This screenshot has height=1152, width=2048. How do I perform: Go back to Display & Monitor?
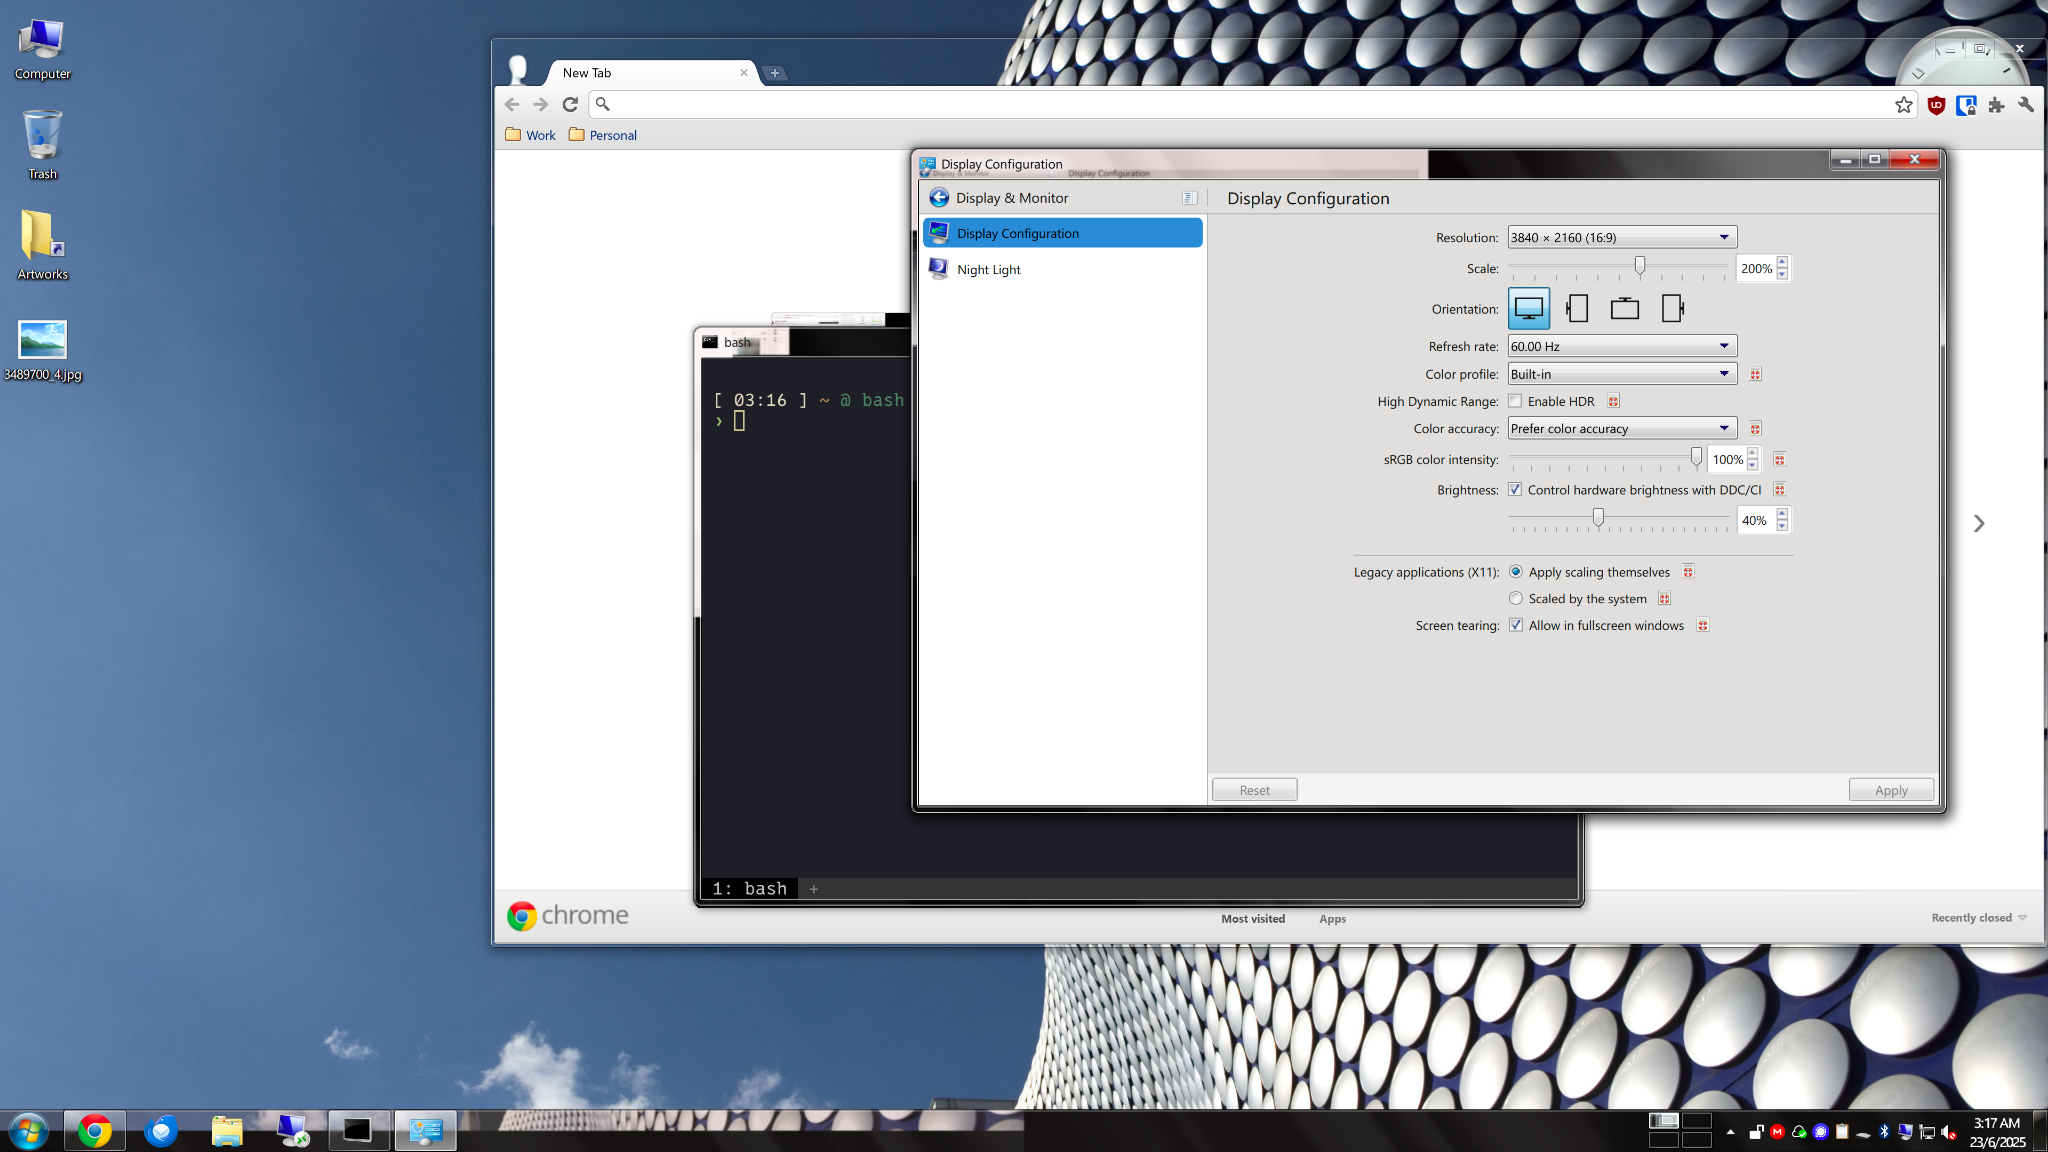pyautogui.click(x=939, y=198)
